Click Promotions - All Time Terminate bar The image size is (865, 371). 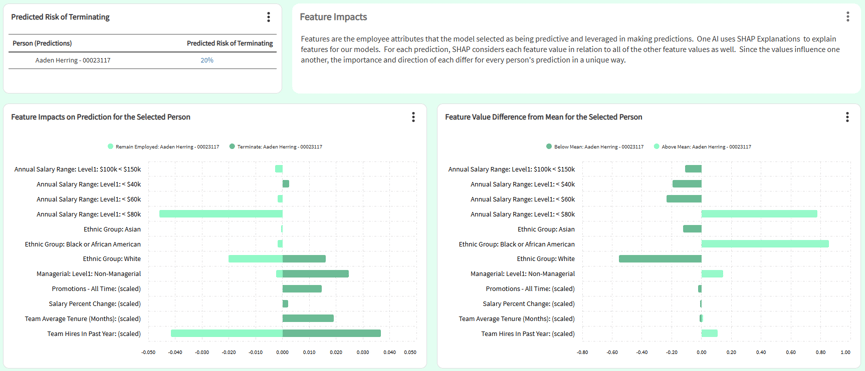pos(302,288)
